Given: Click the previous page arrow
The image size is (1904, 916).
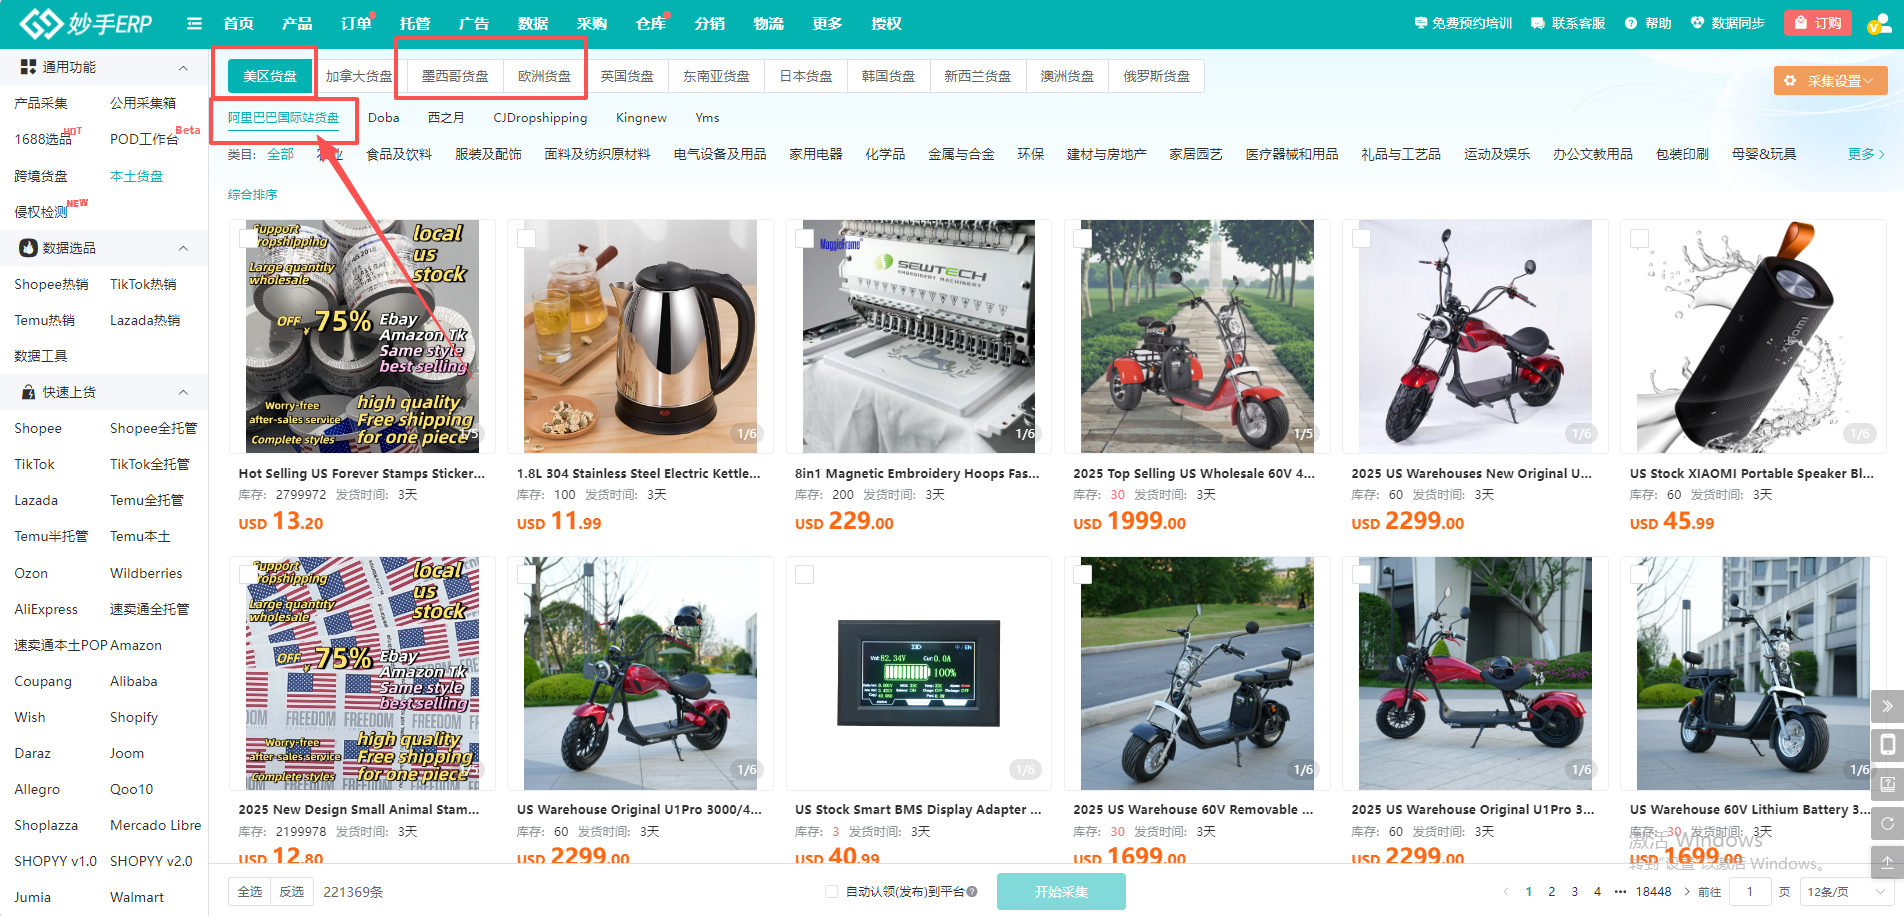Looking at the screenshot, I should (x=1506, y=892).
